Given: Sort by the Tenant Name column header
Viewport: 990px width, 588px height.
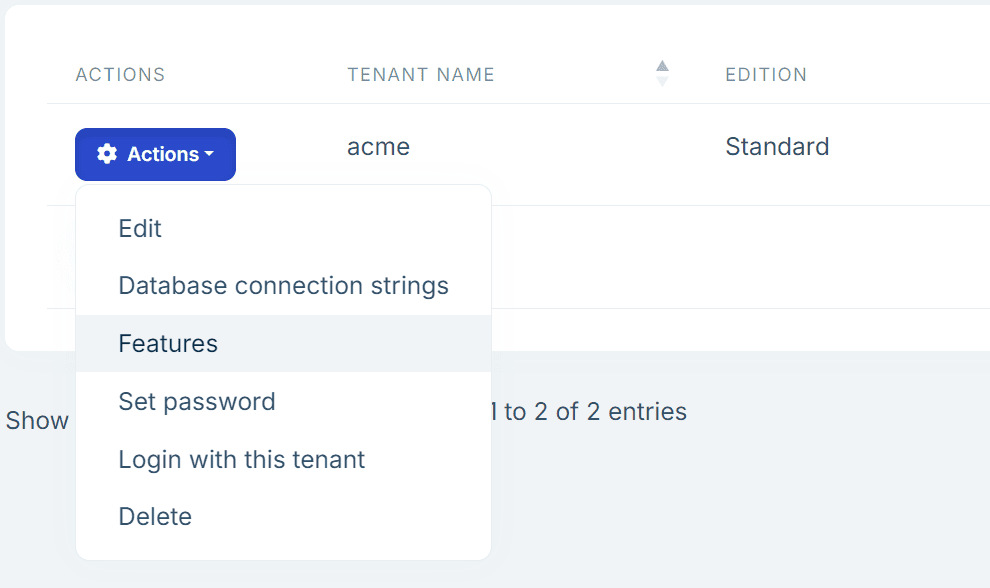Looking at the screenshot, I should point(421,75).
